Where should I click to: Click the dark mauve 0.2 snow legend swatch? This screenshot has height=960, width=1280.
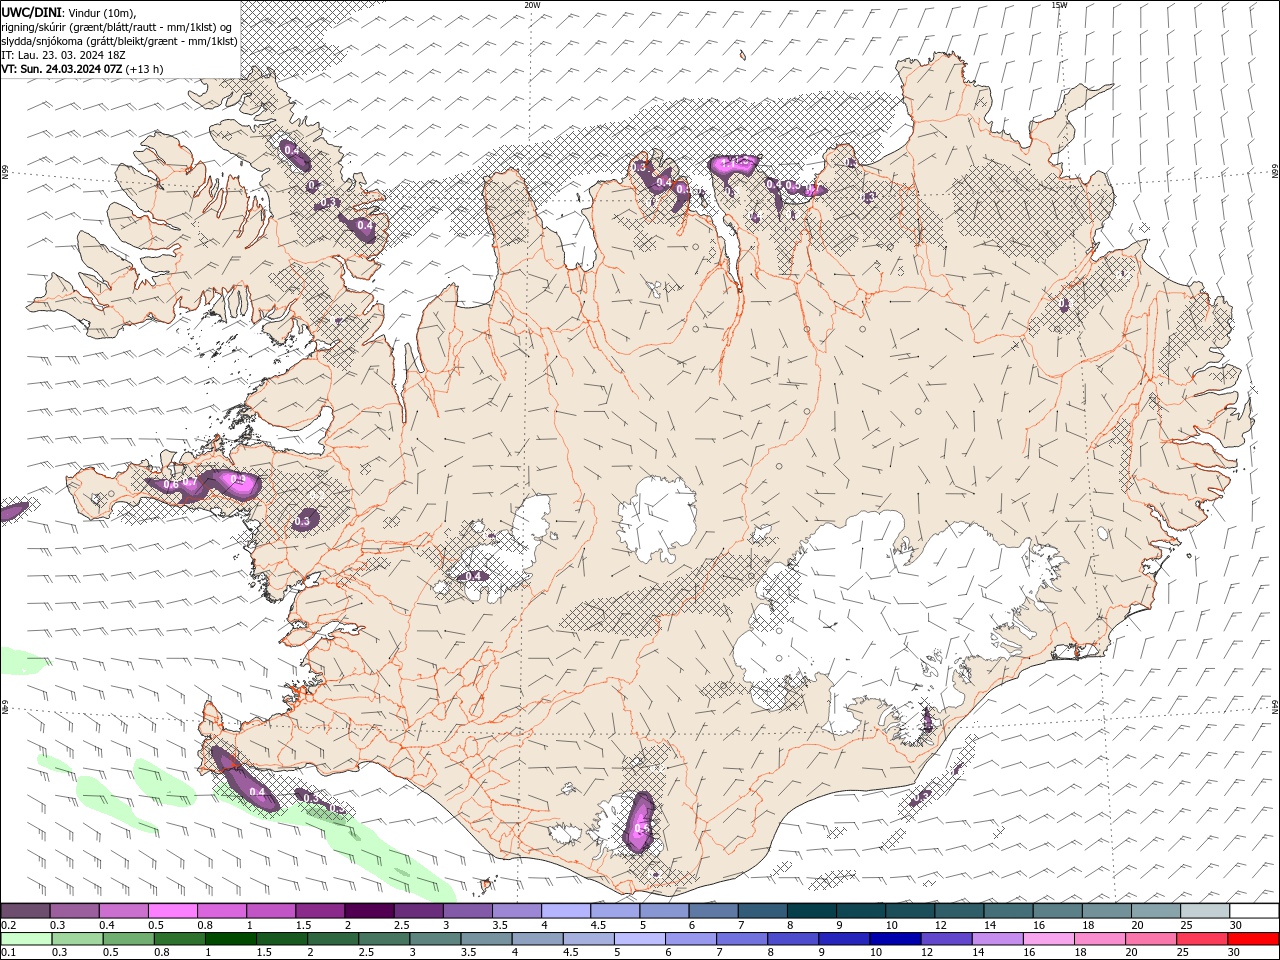pos(25,911)
